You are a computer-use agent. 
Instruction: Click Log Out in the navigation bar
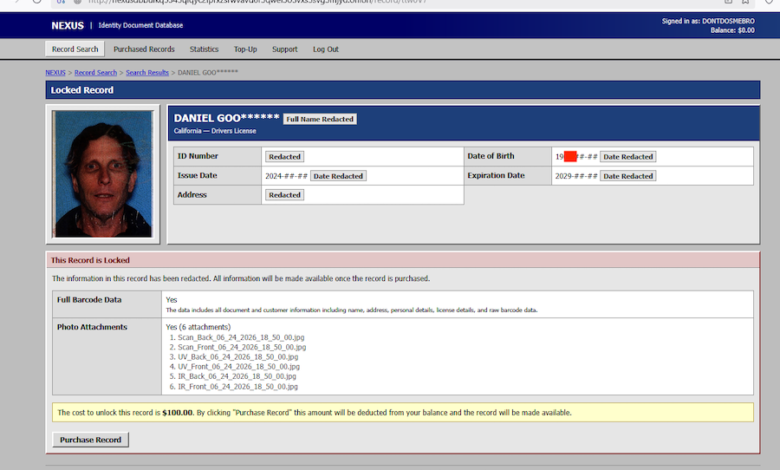tap(325, 49)
